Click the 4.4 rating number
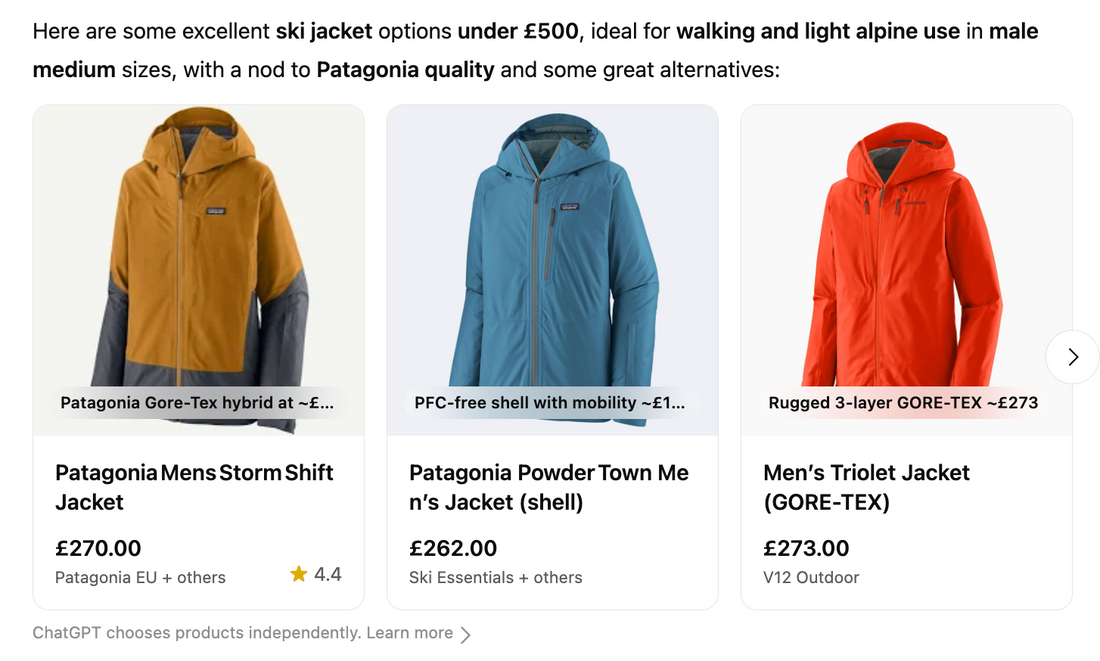The width and height of the screenshot is (1100, 661). [x=328, y=574]
